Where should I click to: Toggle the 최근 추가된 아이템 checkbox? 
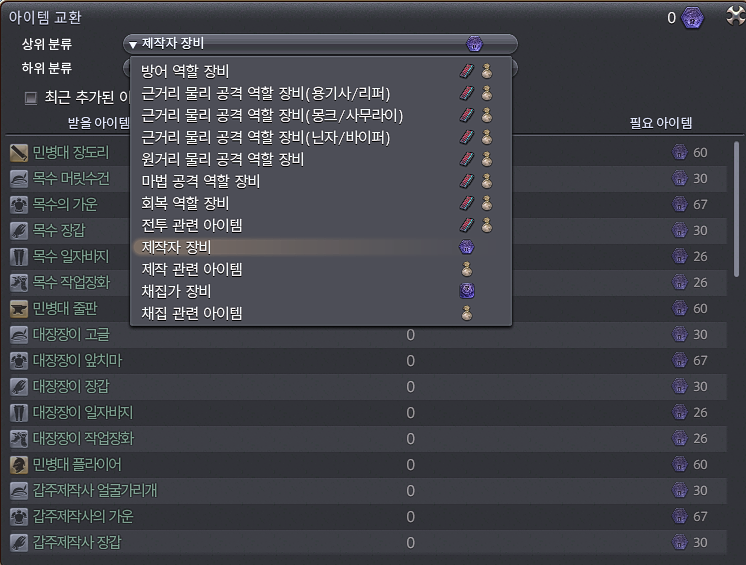tap(31, 98)
